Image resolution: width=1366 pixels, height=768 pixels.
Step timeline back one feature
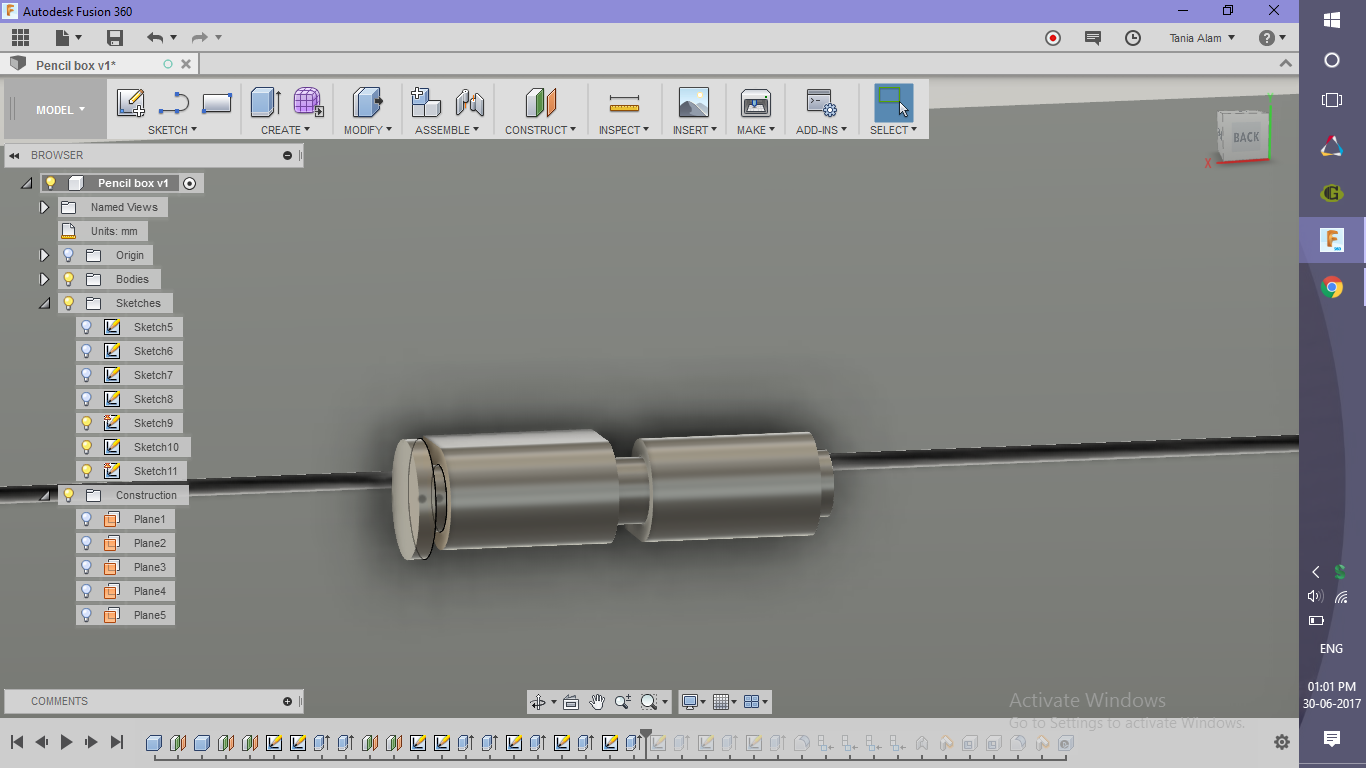pyautogui.click(x=42, y=742)
